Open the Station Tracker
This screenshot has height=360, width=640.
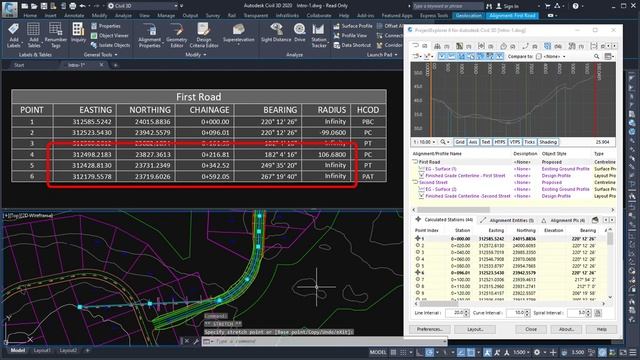(x=319, y=35)
